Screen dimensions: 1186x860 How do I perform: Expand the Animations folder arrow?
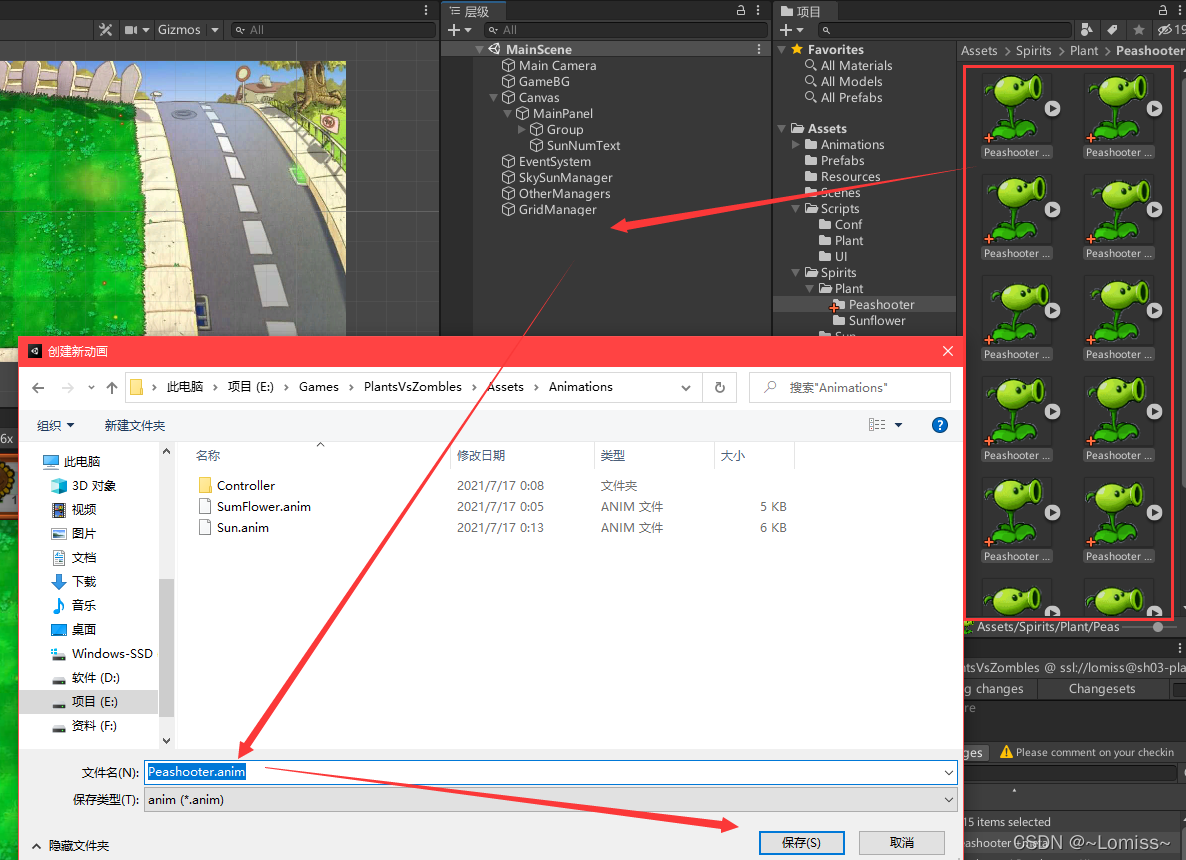(x=796, y=144)
